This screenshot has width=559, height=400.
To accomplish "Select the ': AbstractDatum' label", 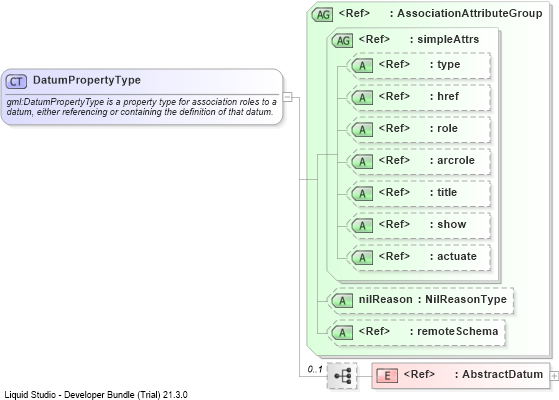I will tap(499, 374).
